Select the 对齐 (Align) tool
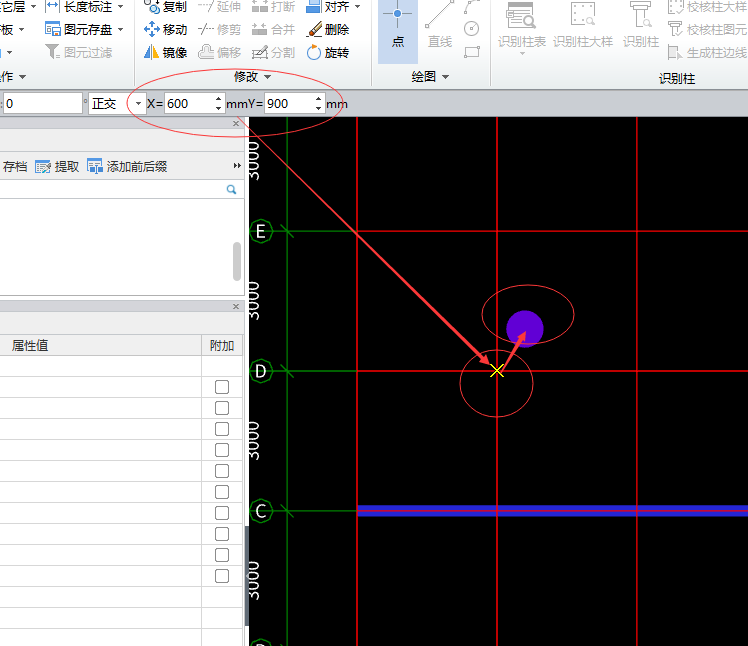 [328, 7]
